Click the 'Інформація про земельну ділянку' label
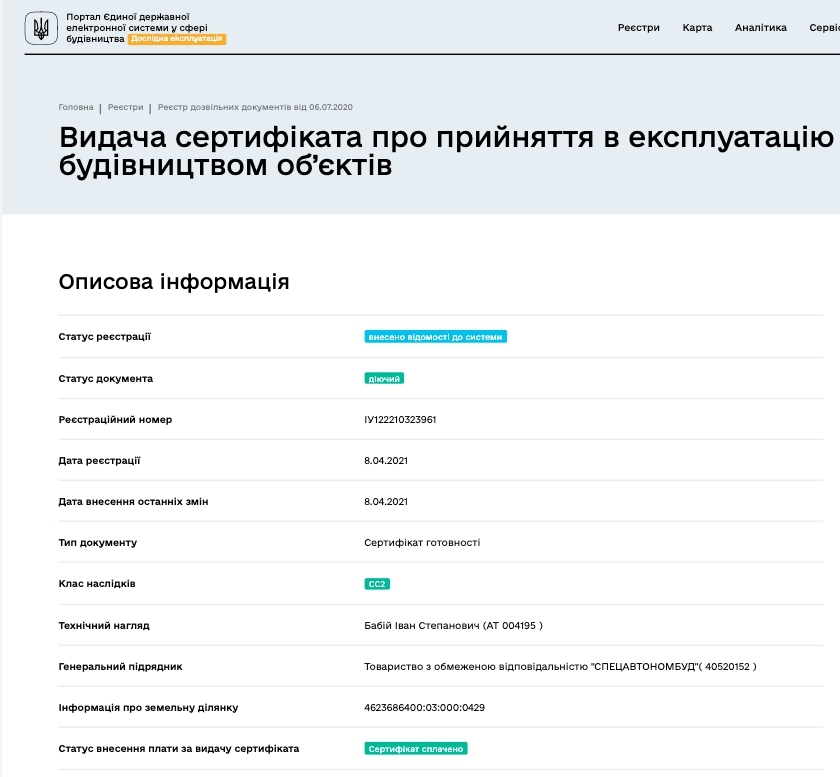 (148, 707)
